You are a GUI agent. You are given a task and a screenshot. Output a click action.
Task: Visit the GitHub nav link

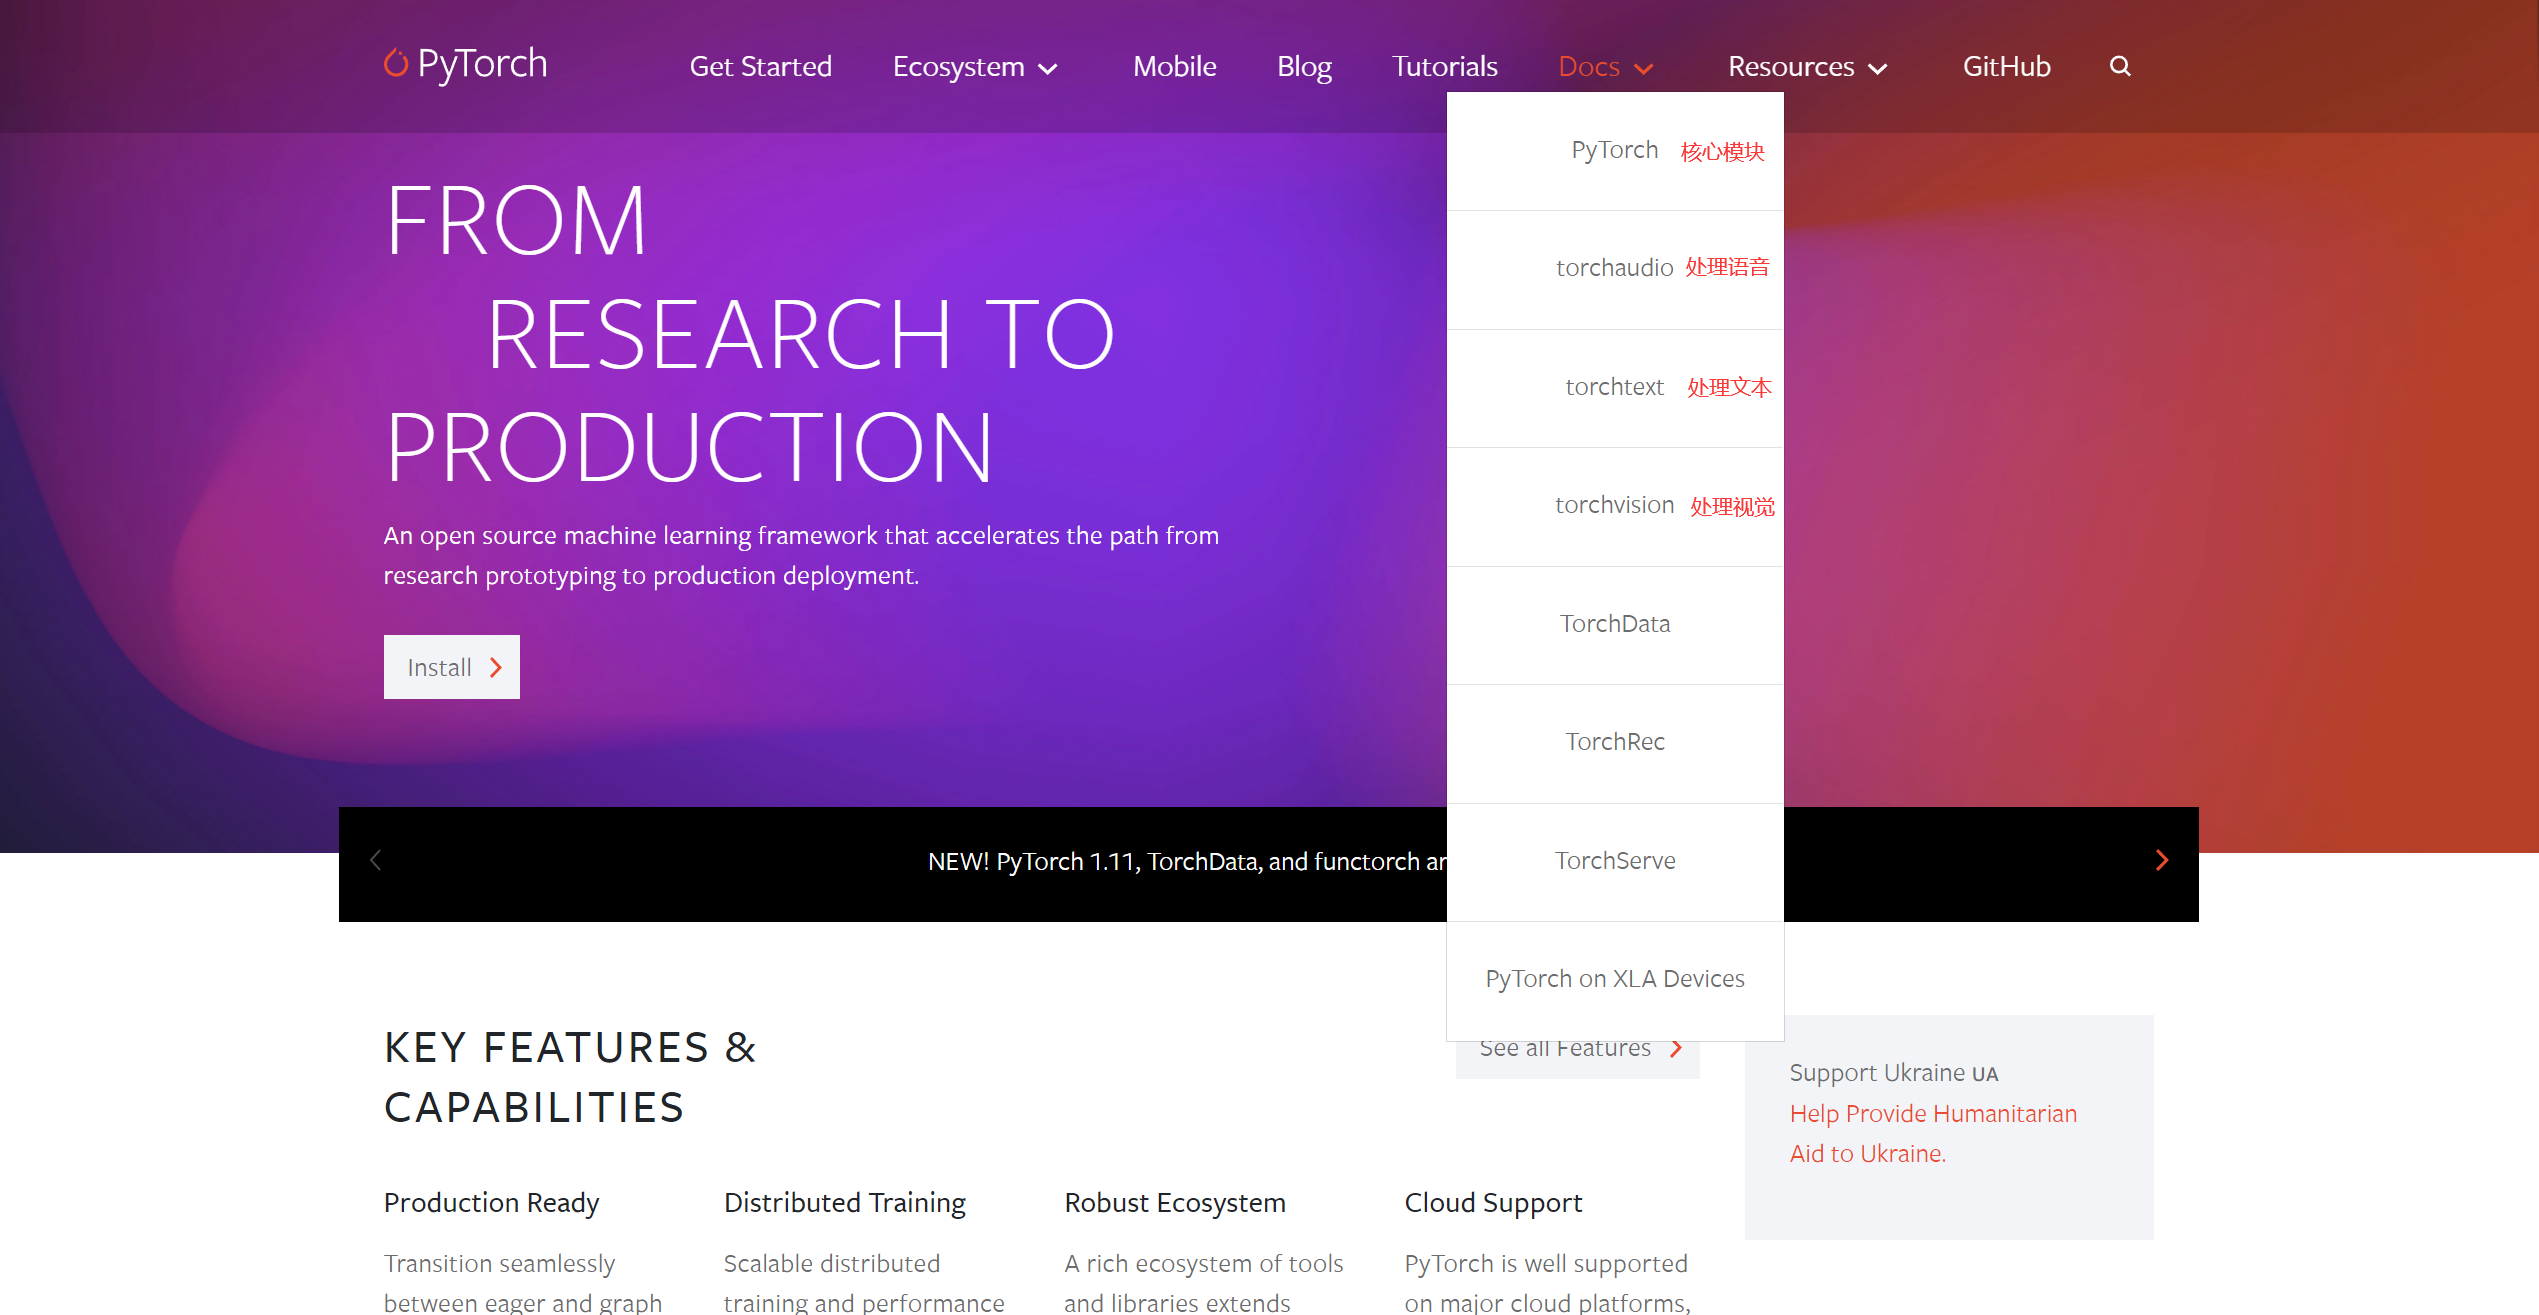coord(2006,67)
